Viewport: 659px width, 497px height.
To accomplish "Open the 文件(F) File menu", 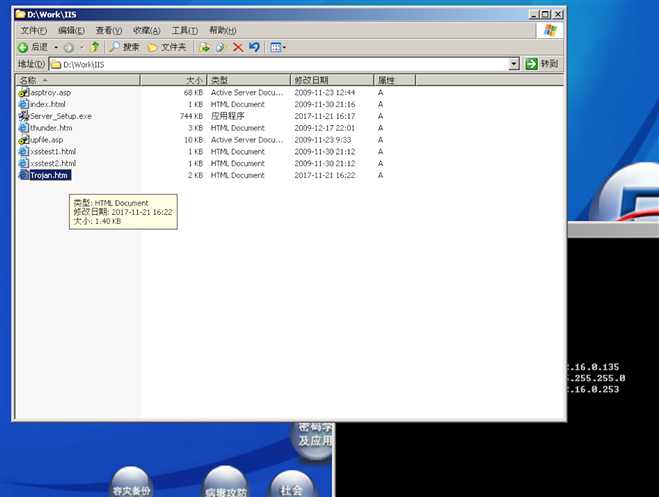I will pos(34,30).
